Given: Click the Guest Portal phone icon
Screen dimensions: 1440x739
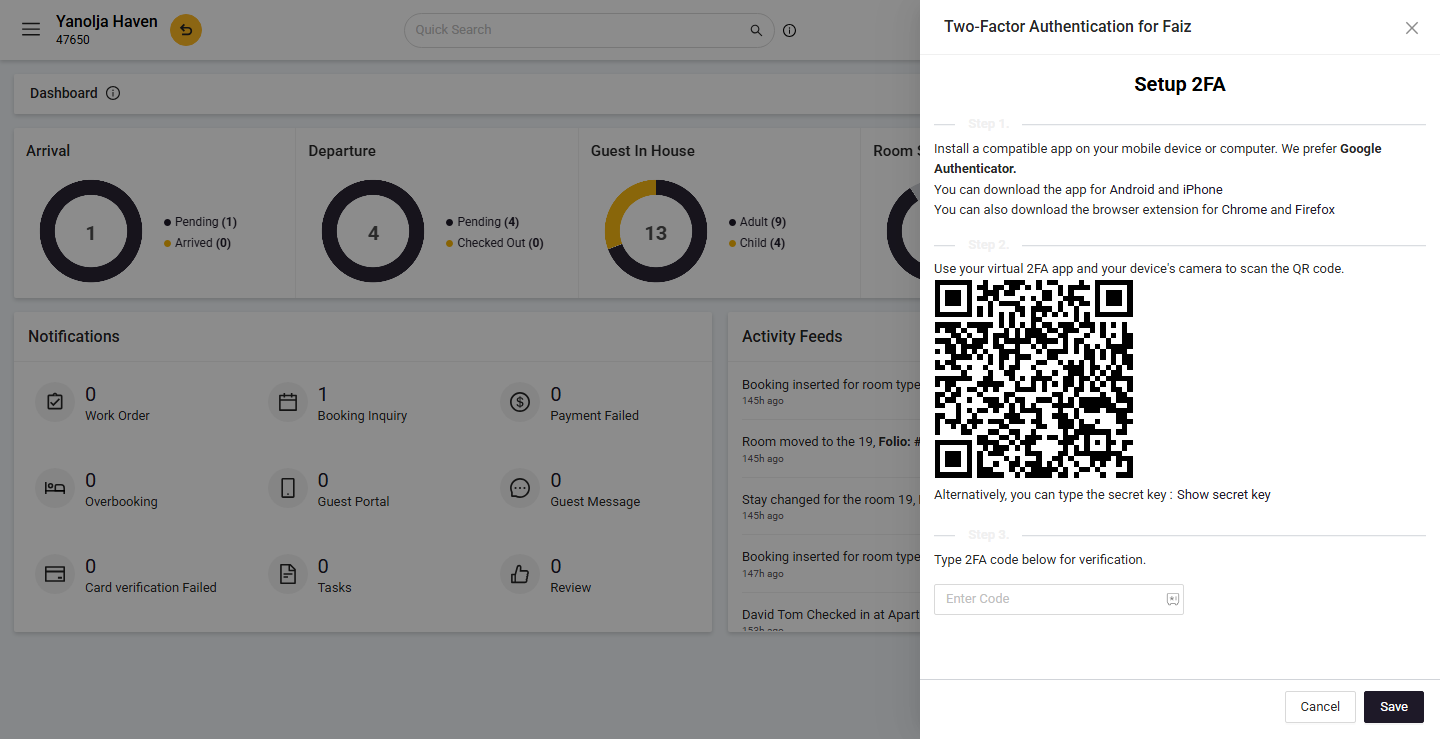Looking at the screenshot, I should click(x=288, y=488).
